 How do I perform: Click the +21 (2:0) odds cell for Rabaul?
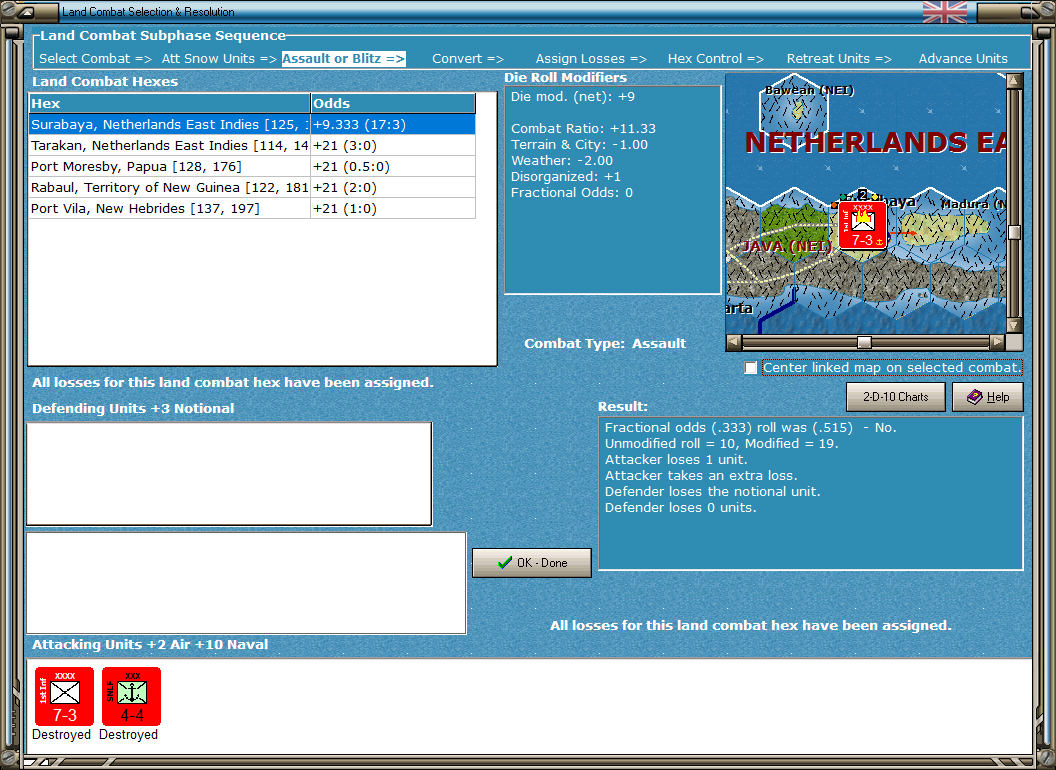click(x=393, y=187)
